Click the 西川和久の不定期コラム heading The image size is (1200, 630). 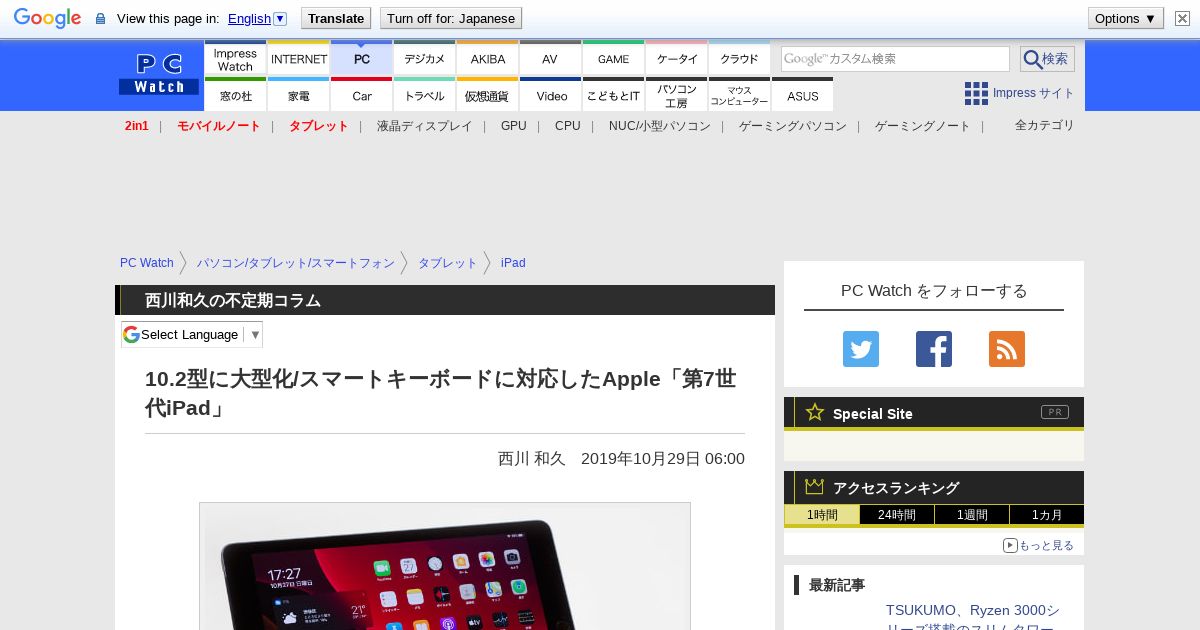[x=233, y=300]
